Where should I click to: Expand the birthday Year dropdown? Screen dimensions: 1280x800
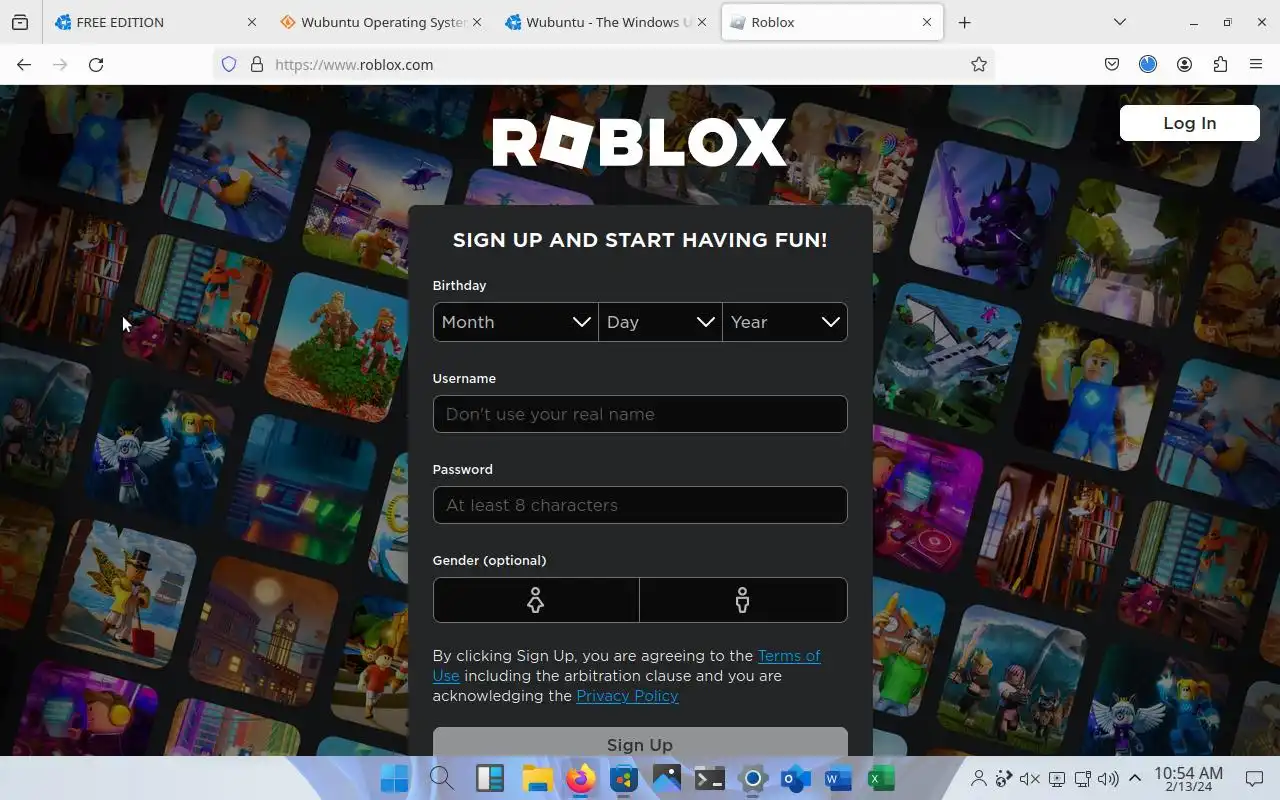785,322
